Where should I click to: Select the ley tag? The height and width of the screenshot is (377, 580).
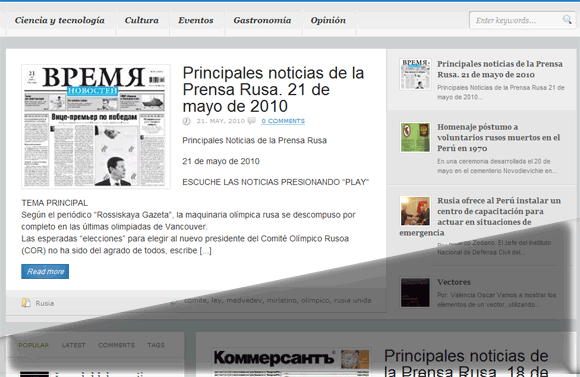(217, 300)
